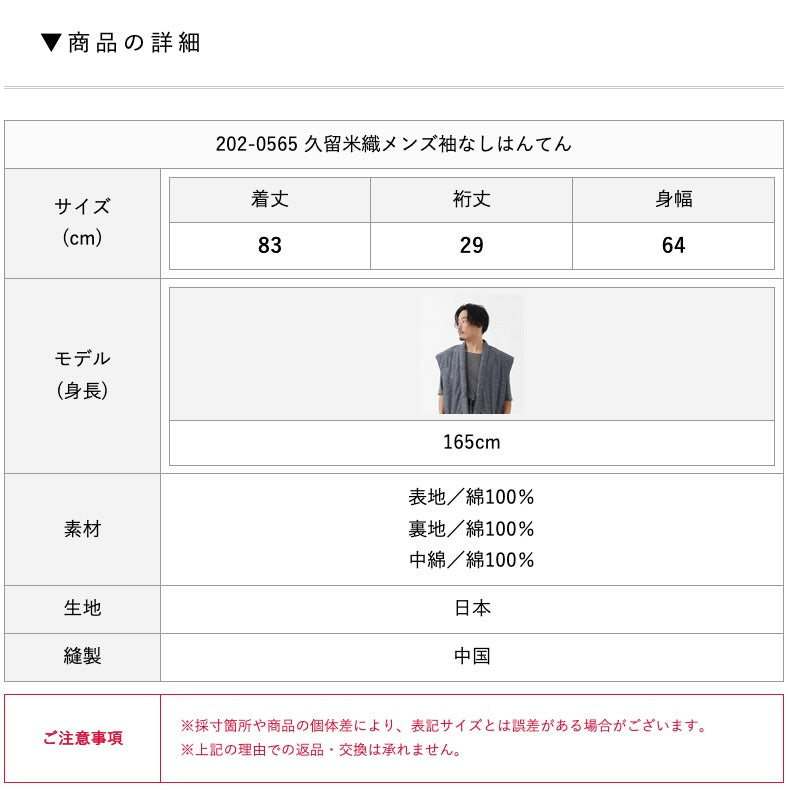Click the 縫製 value 中国
The width and height of the screenshot is (788, 795).
coord(471,656)
